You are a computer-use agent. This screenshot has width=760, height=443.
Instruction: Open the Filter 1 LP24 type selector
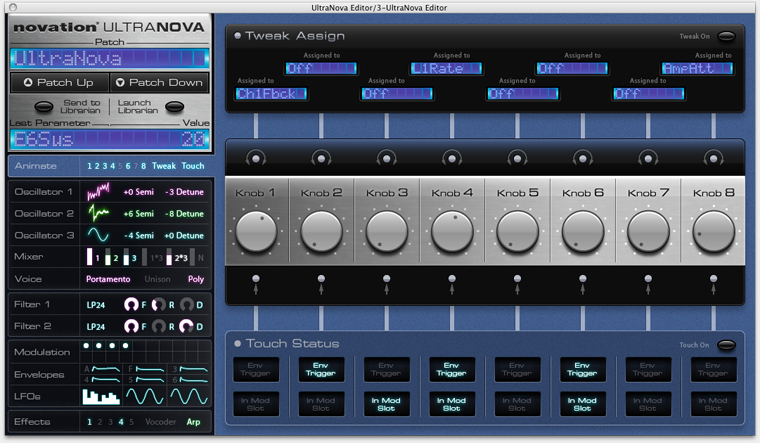point(96,305)
